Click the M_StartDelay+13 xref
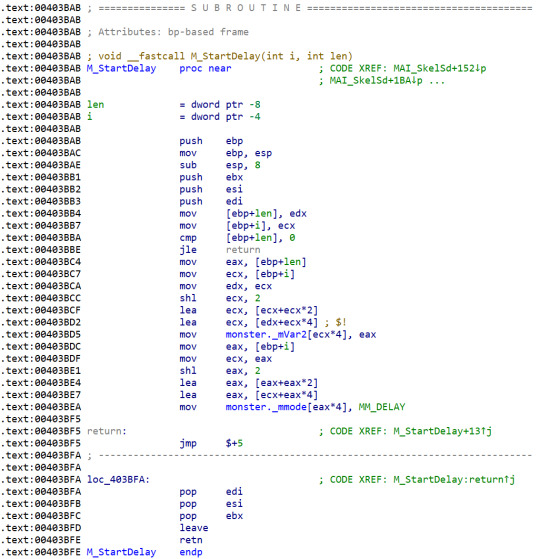The width and height of the screenshot is (540, 559). (442, 431)
